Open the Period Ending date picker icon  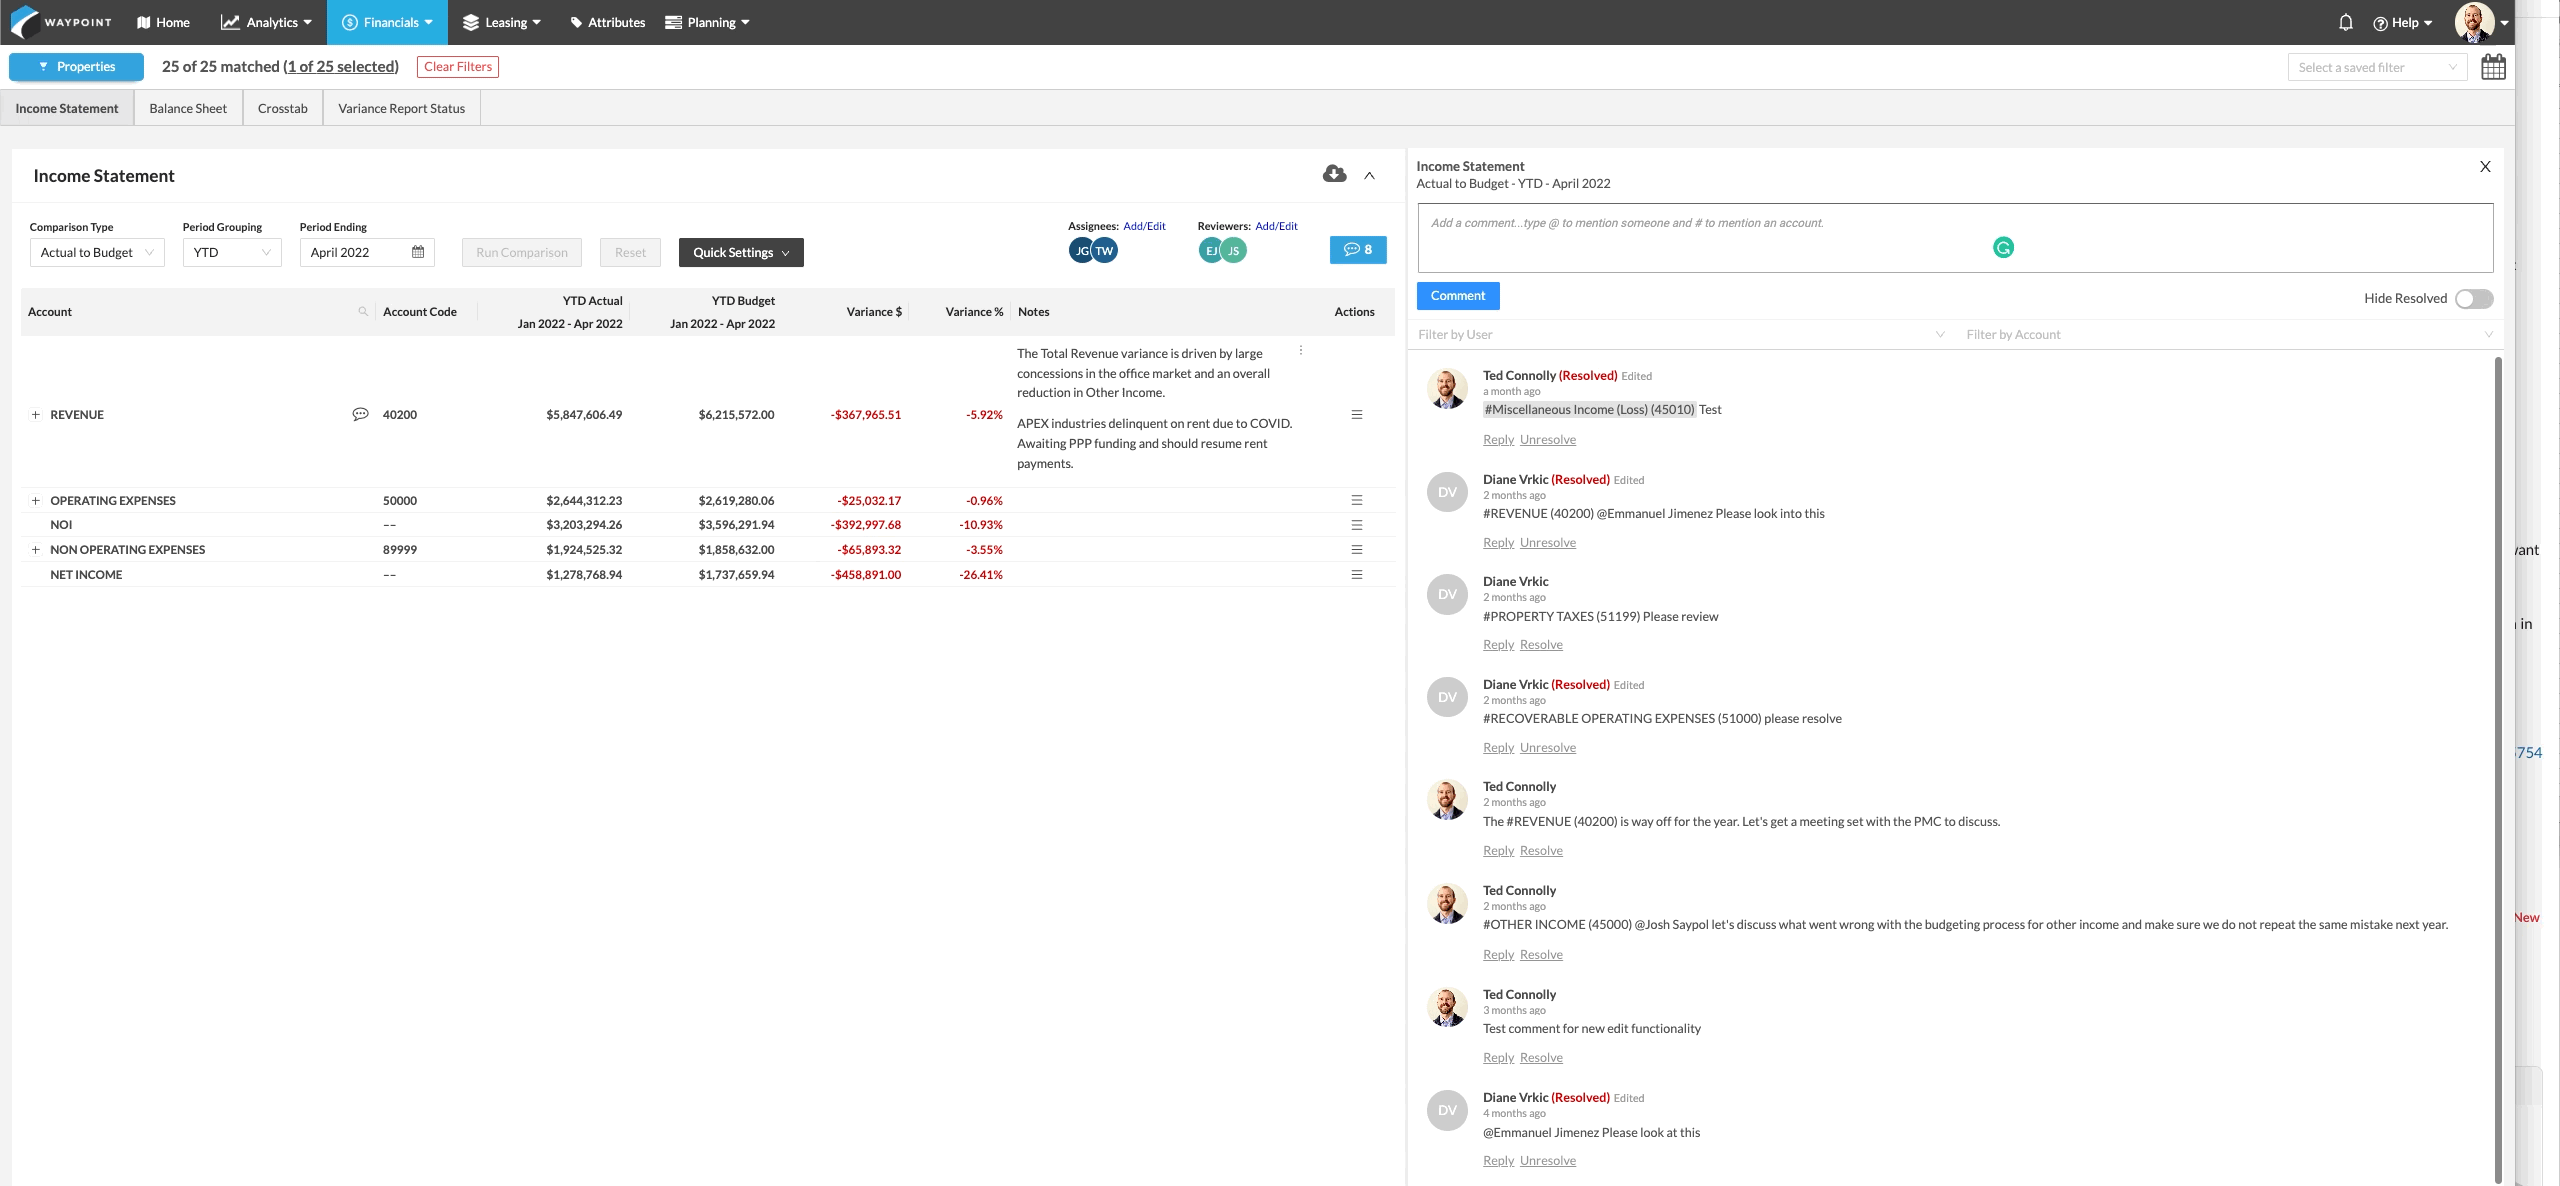(418, 252)
